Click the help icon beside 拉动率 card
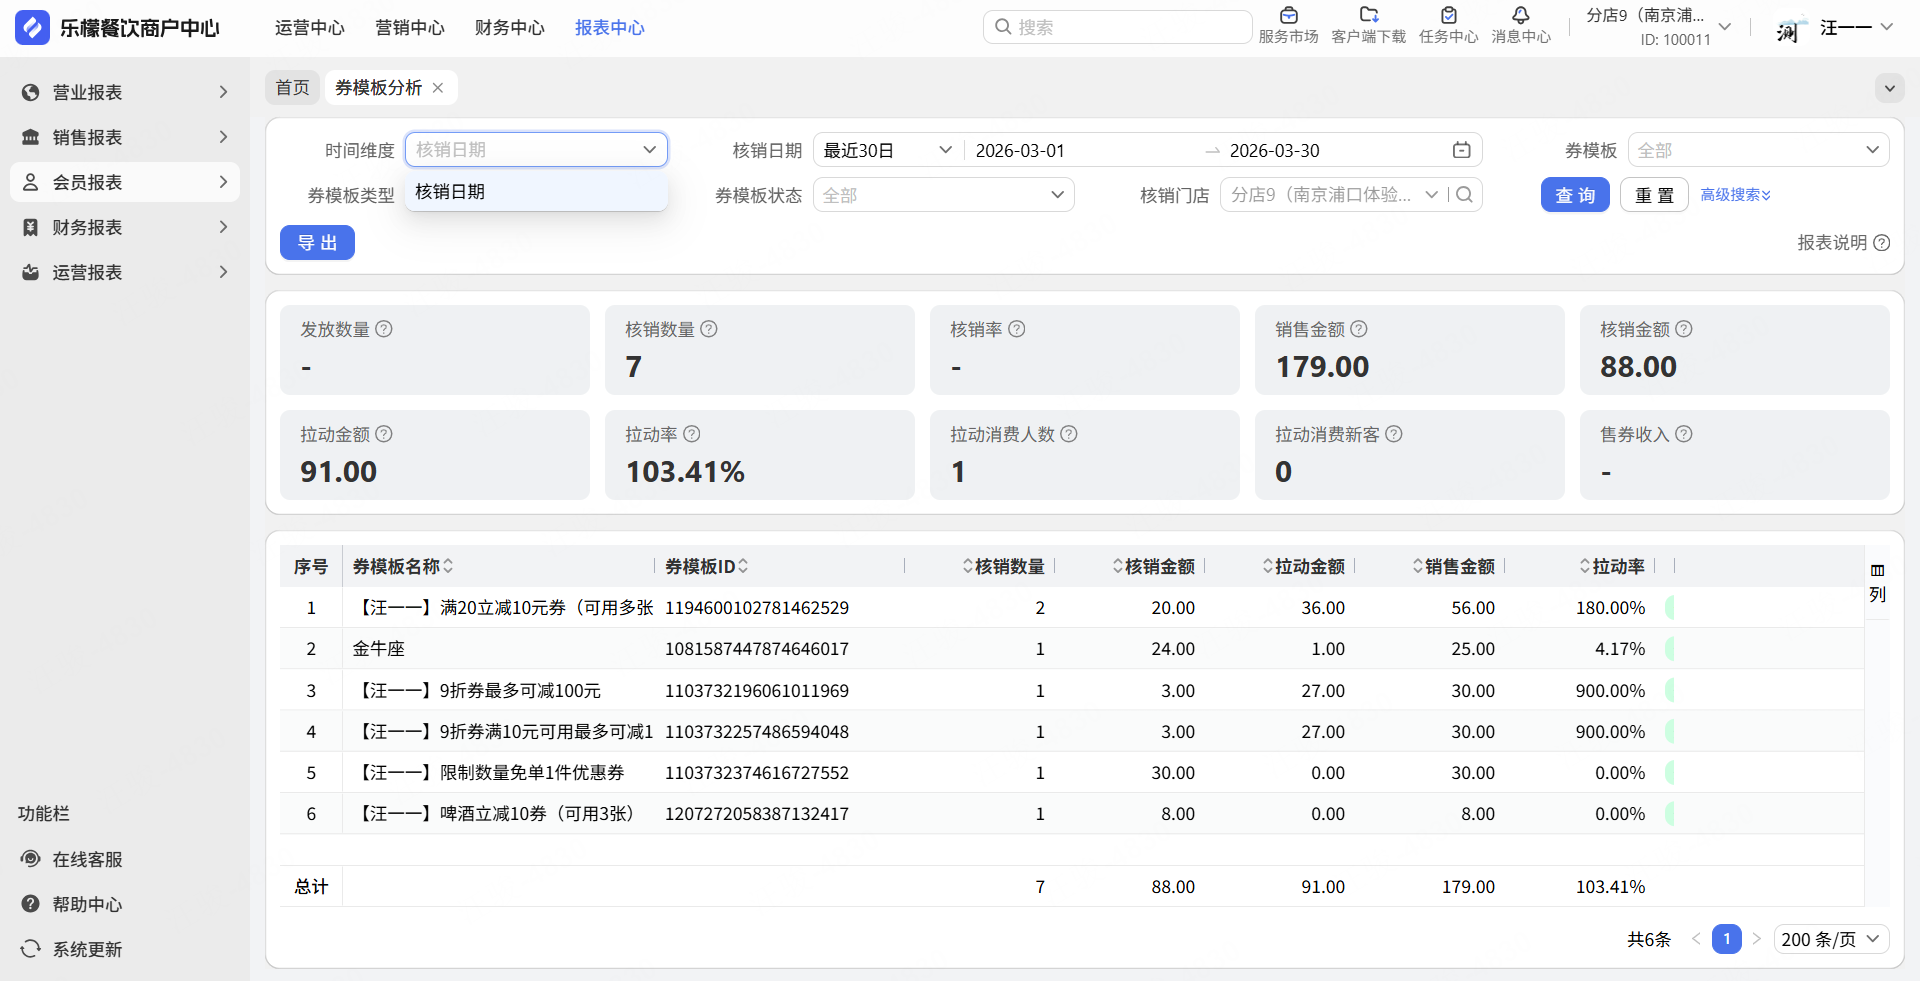The height and width of the screenshot is (981, 1920). click(692, 434)
